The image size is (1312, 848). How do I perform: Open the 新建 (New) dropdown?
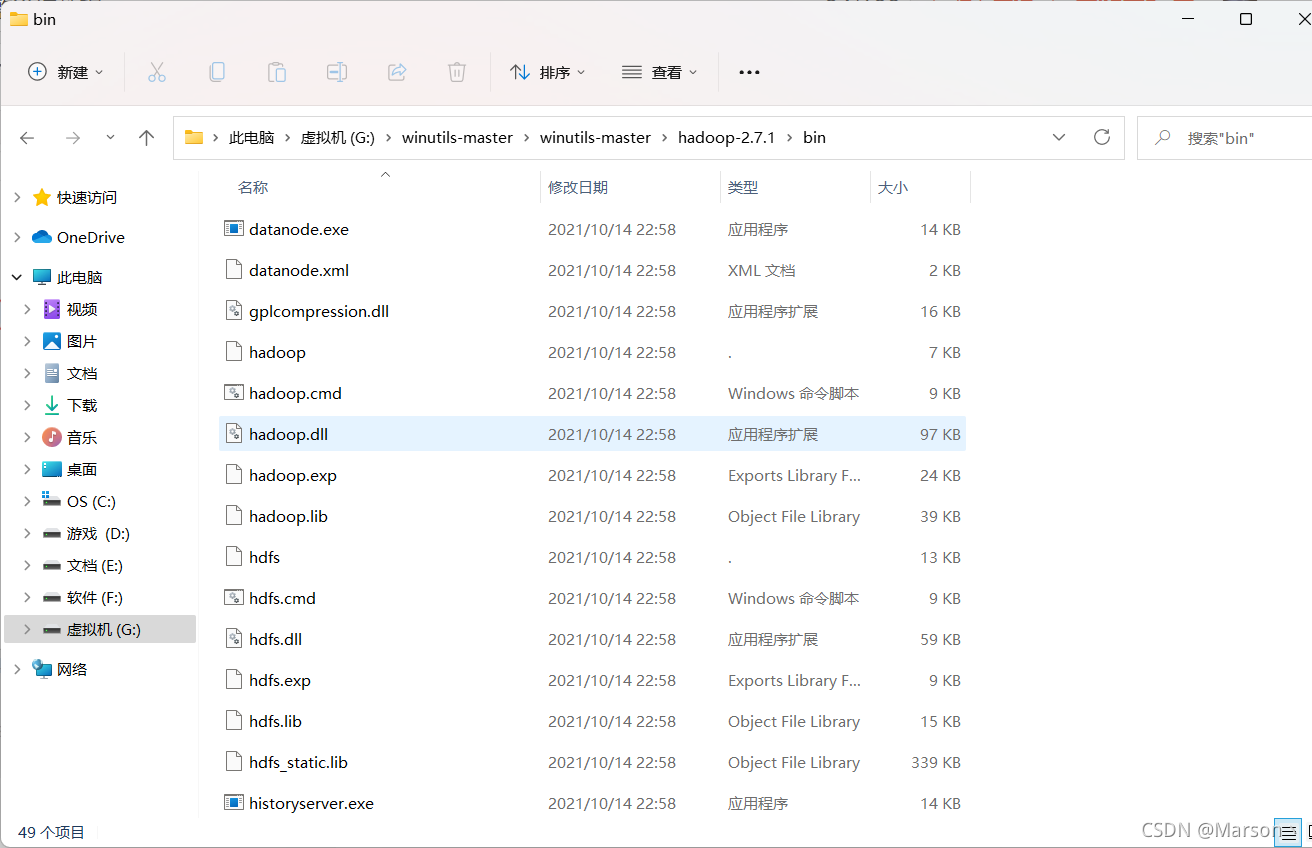pos(66,72)
